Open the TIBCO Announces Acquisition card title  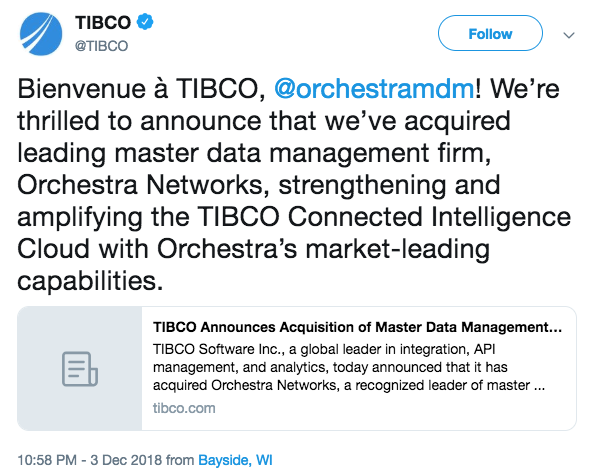pyautogui.click(x=357, y=327)
